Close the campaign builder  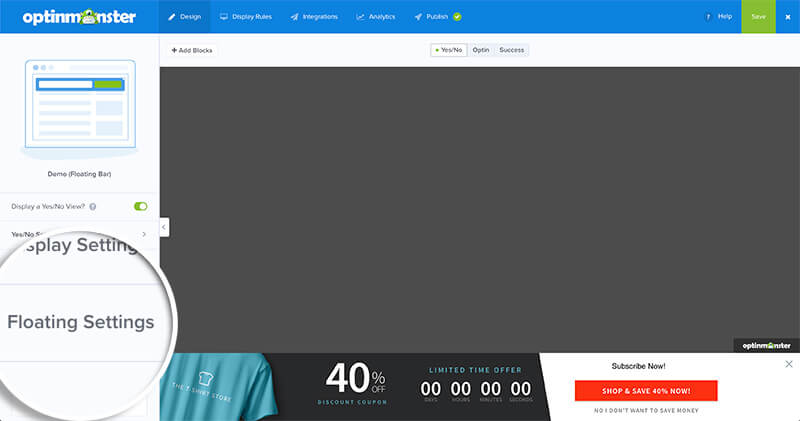click(788, 17)
